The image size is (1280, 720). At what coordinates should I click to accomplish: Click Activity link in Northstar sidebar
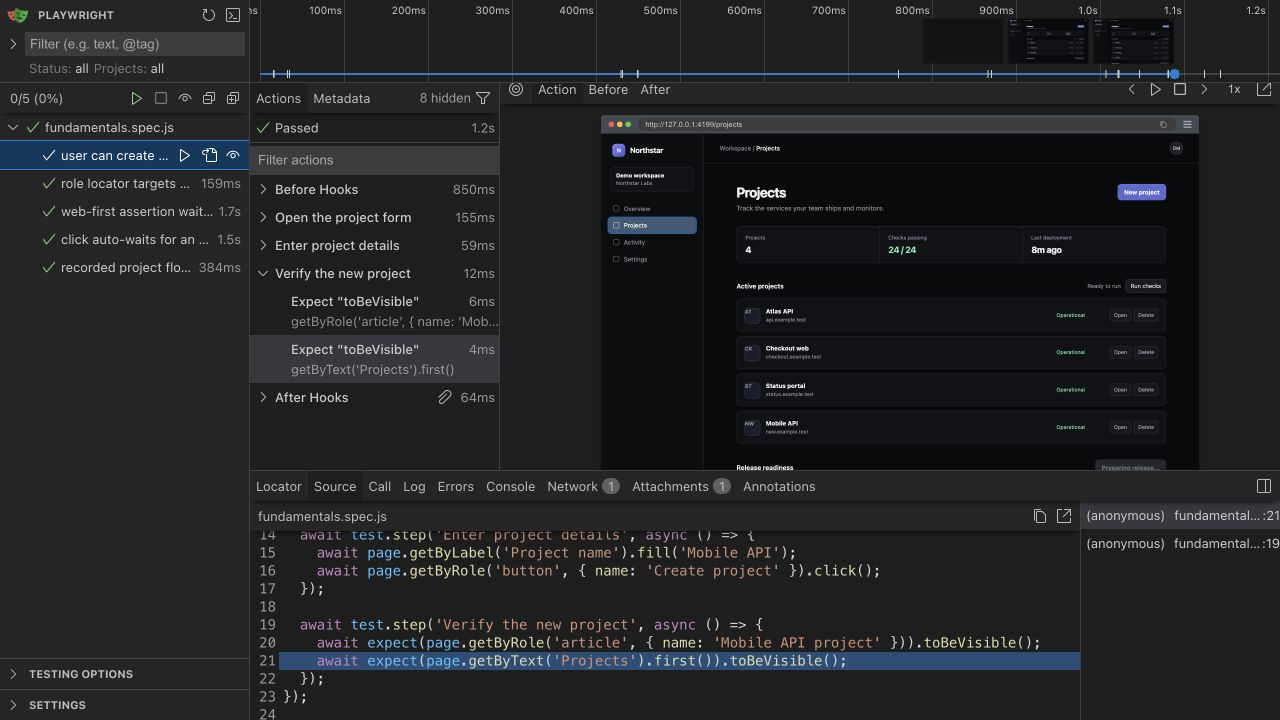(x=653, y=242)
